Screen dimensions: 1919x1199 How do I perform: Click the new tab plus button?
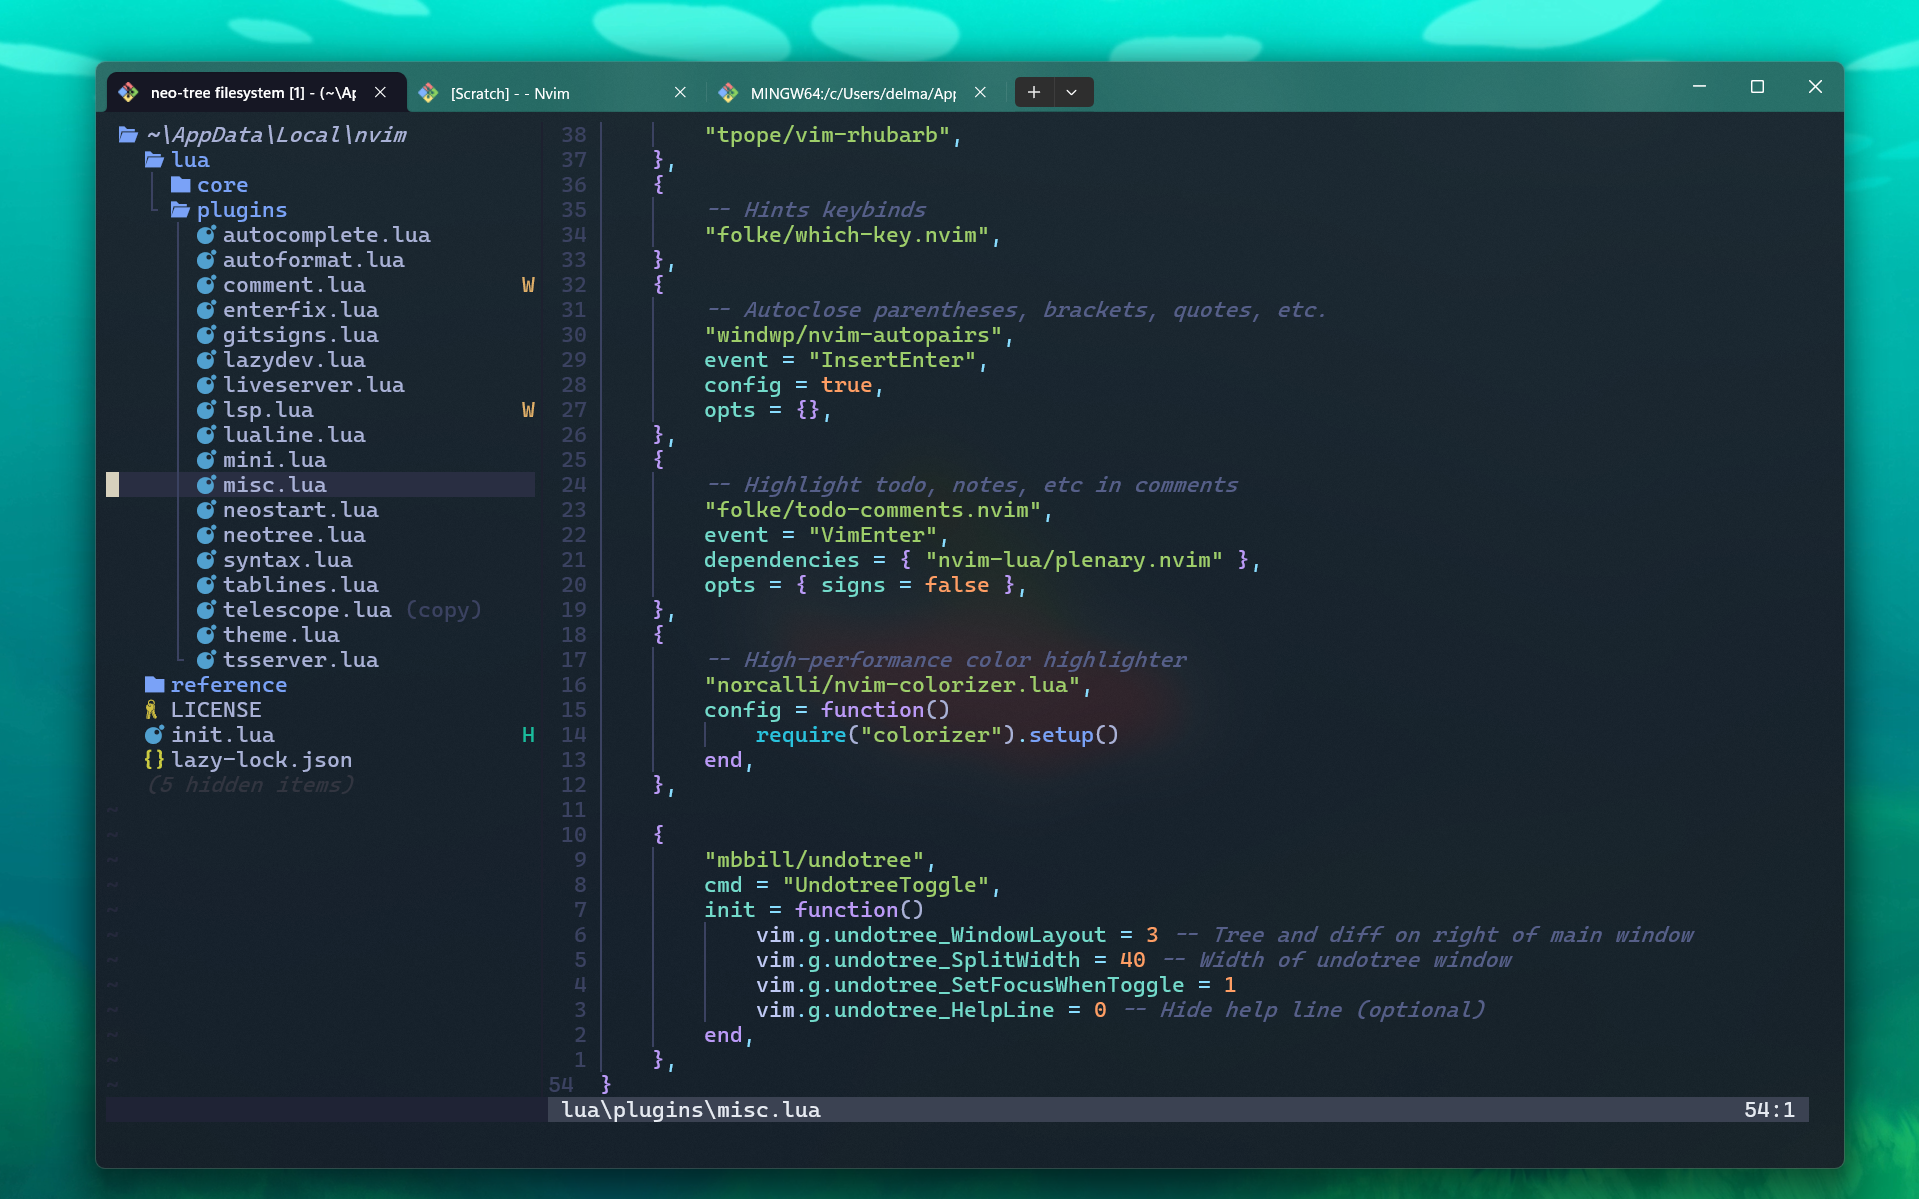1033,92
